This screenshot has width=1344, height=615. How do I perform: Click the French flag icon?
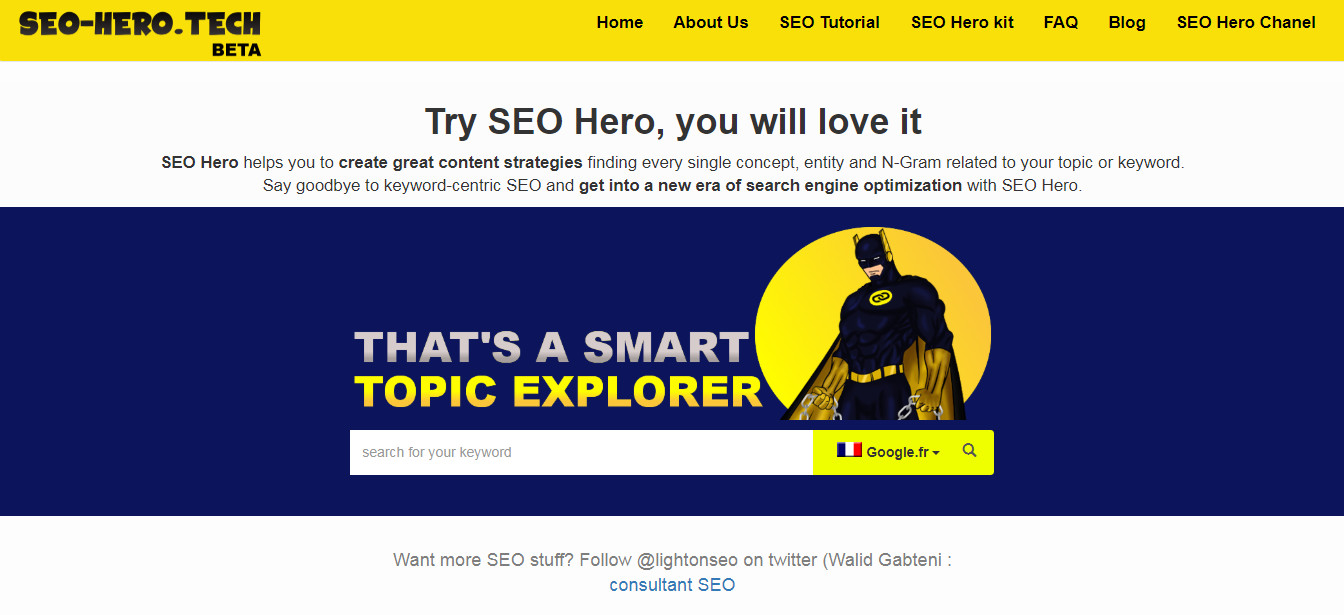coord(849,451)
